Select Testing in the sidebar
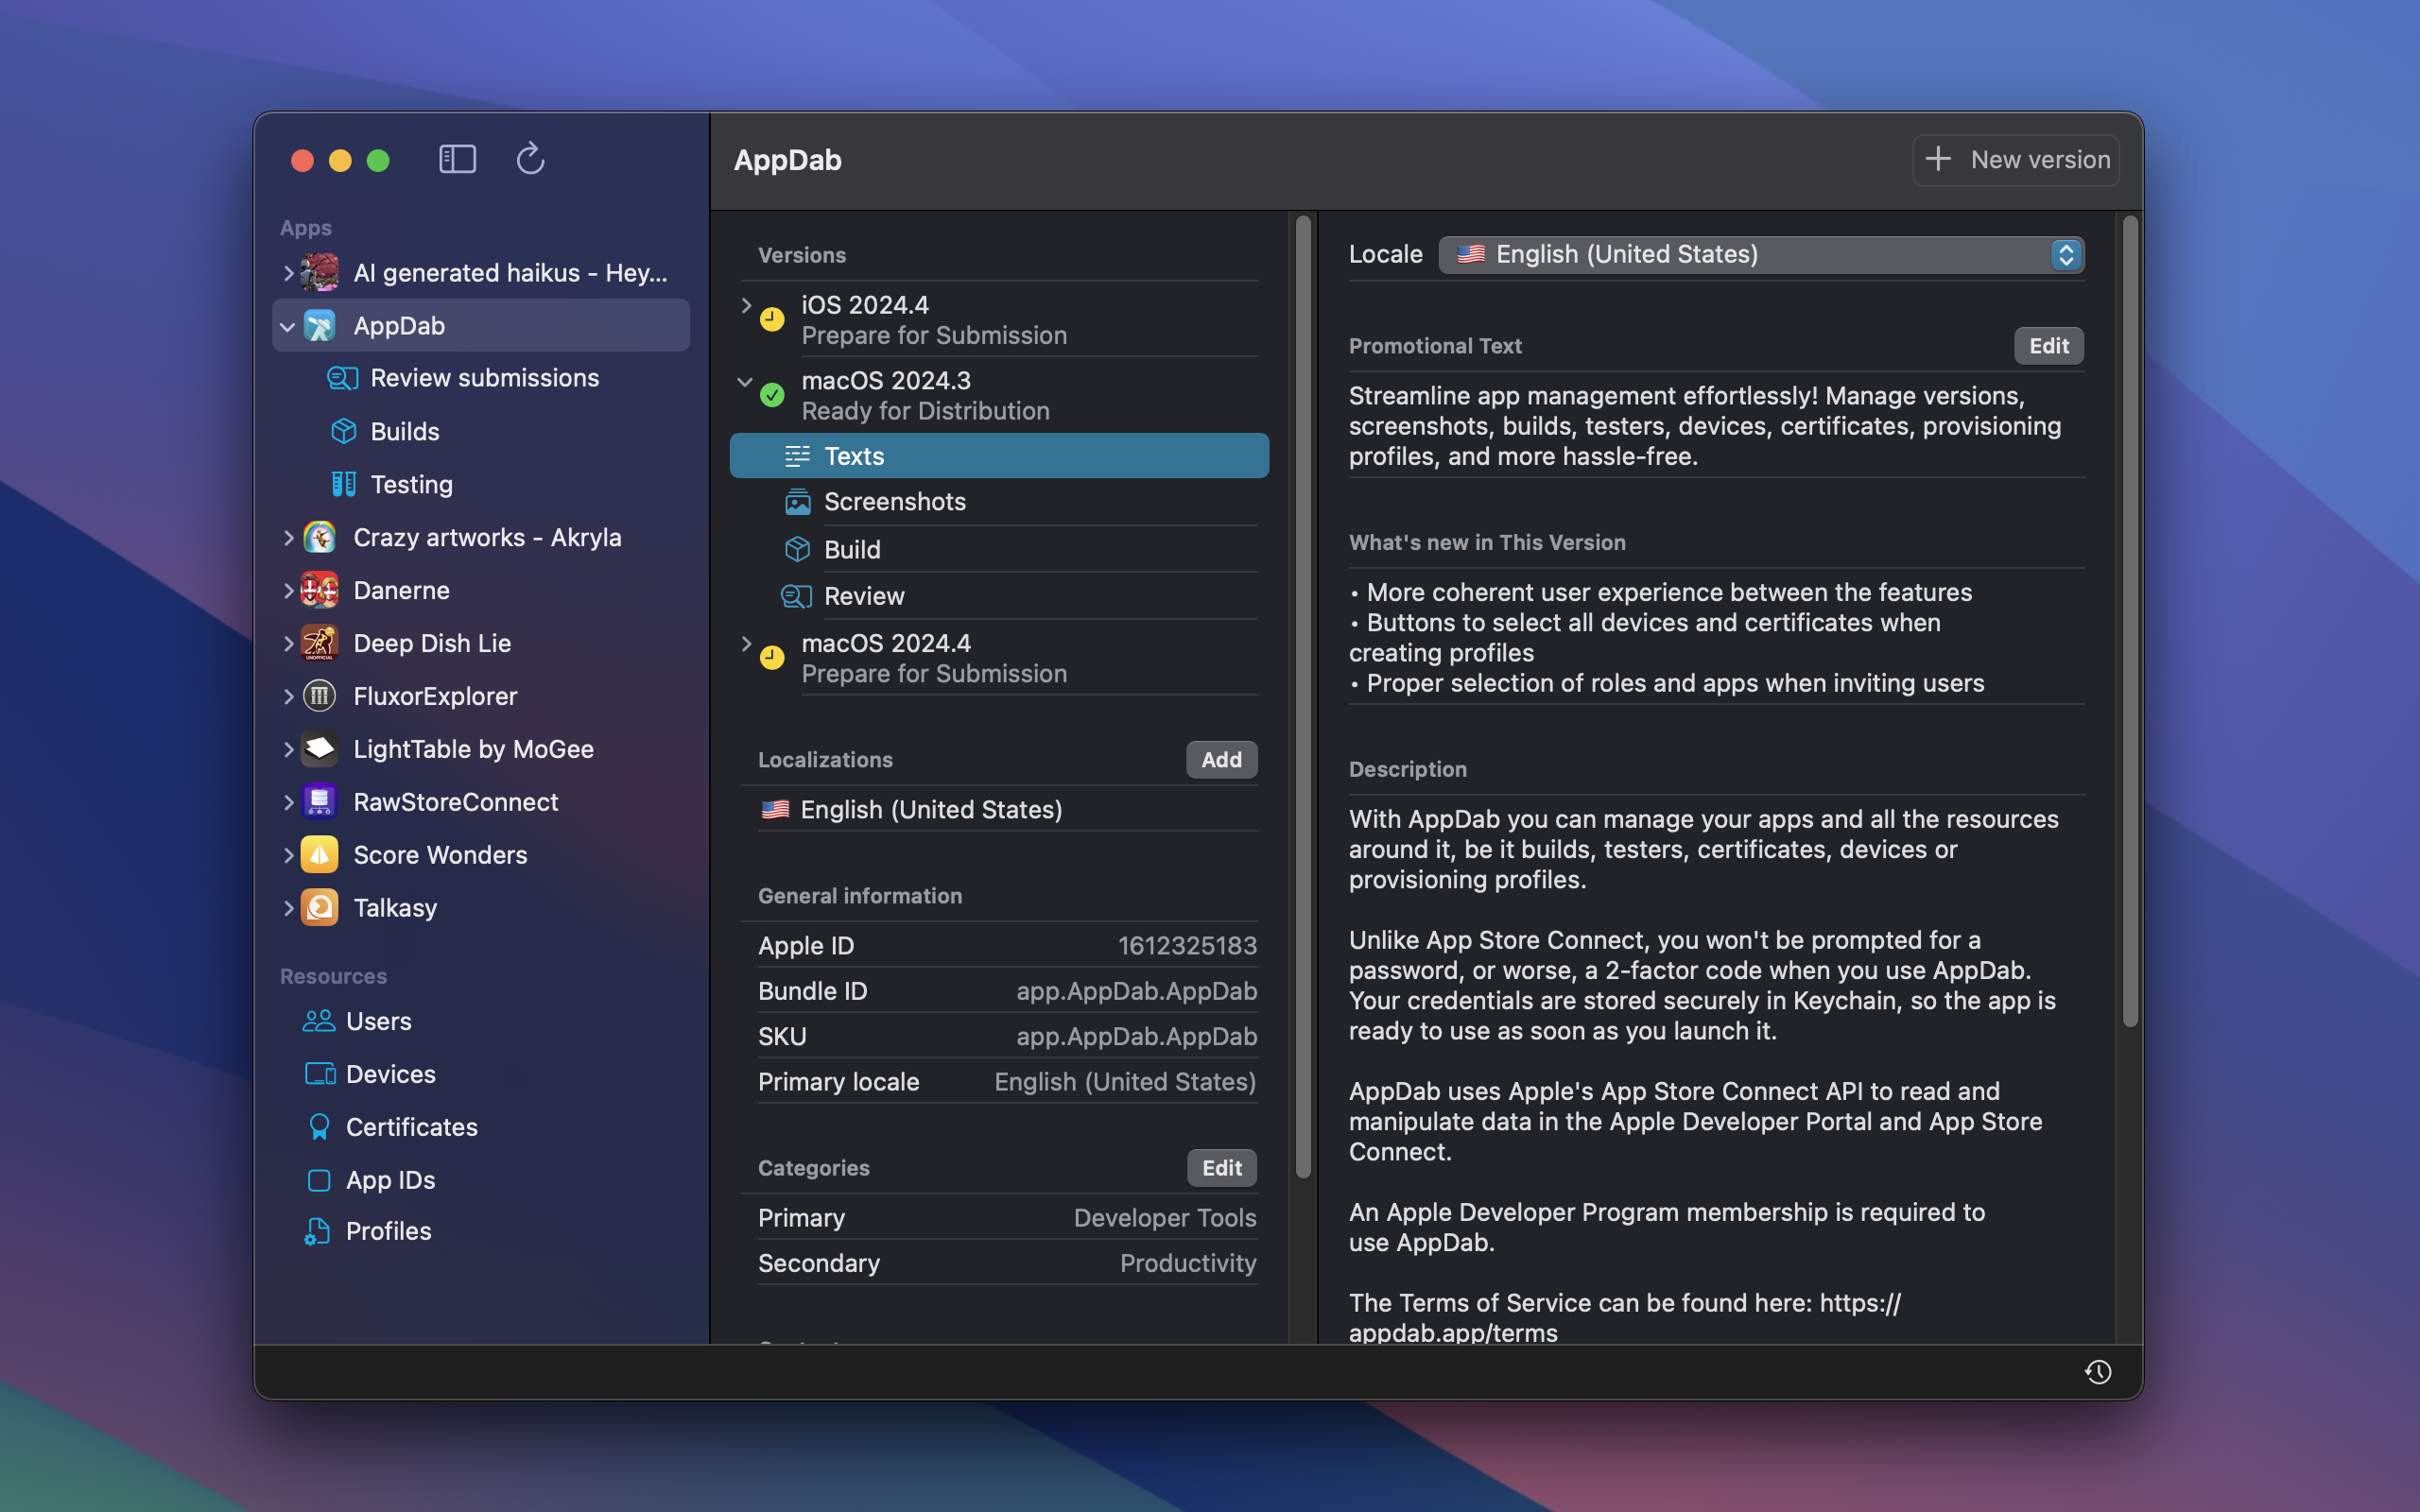 411,484
